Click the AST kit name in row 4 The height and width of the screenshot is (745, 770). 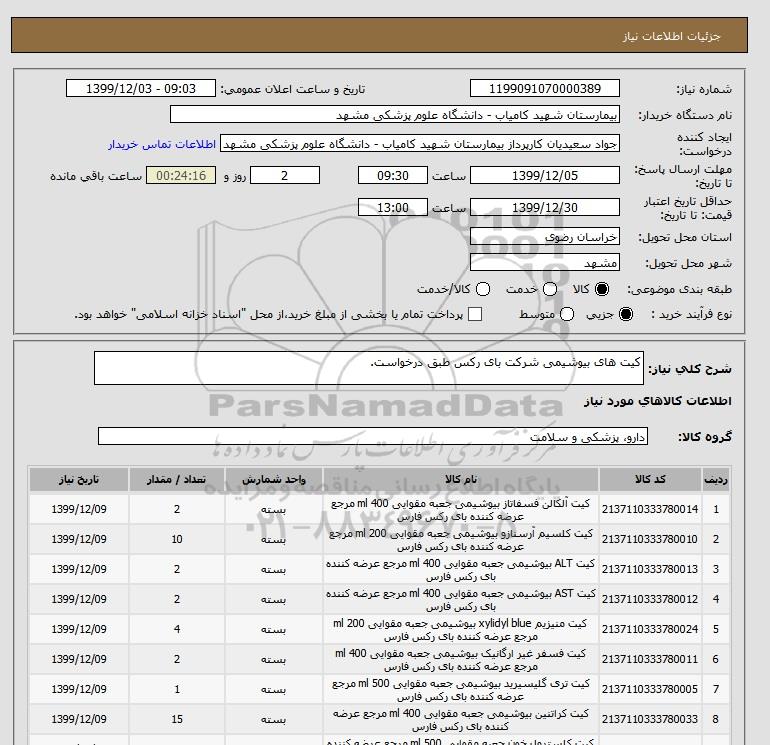[x=461, y=600]
